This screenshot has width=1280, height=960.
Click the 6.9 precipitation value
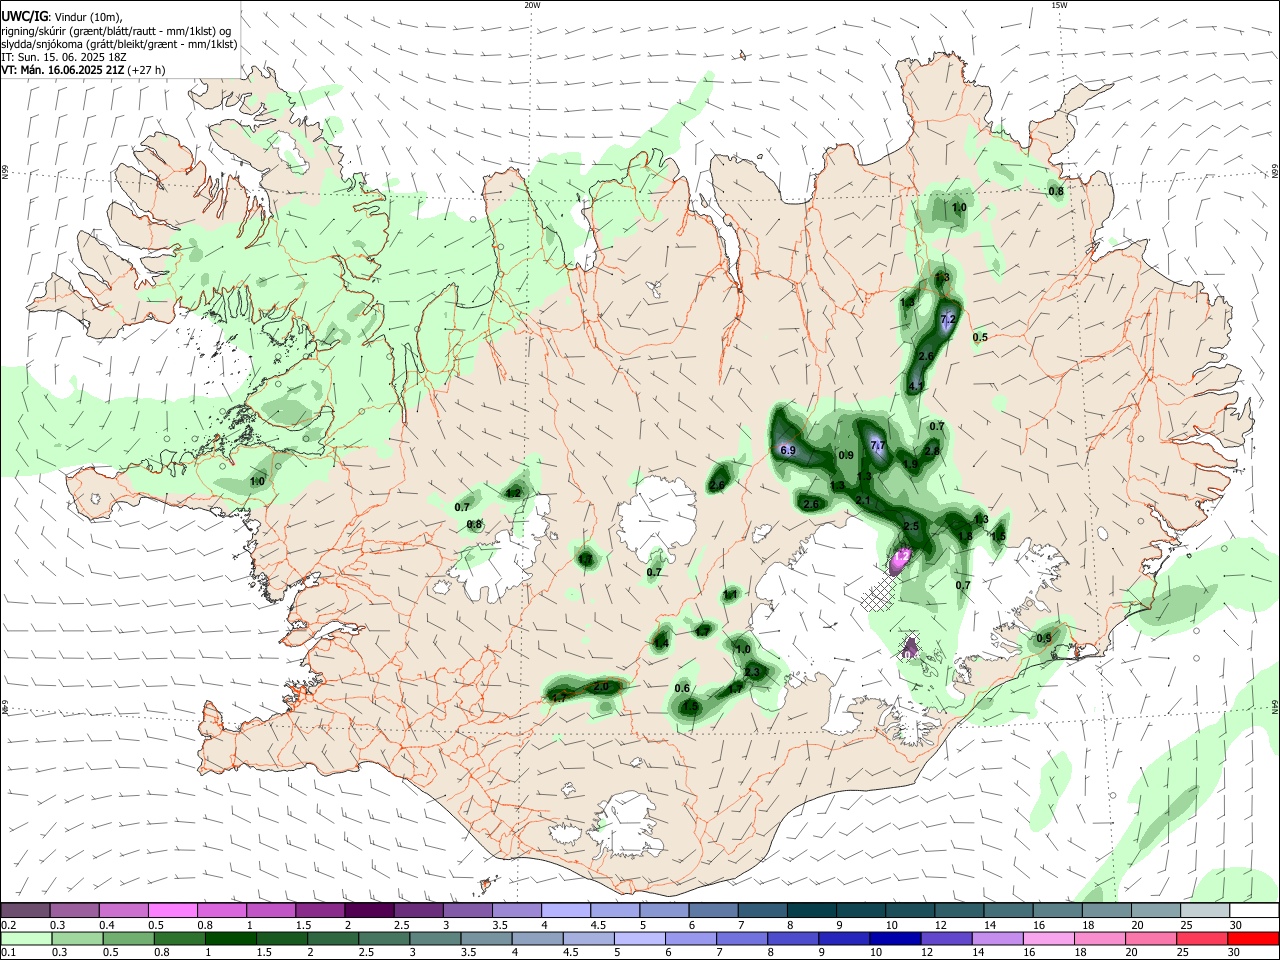coord(787,451)
